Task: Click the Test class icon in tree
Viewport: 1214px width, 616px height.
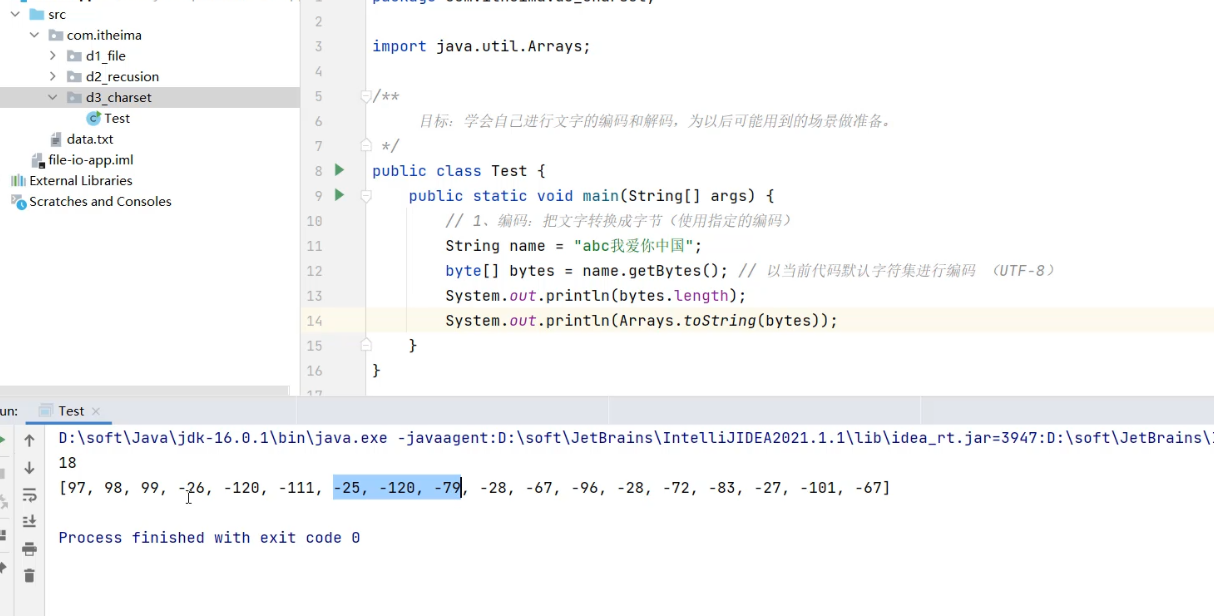Action: 94,118
